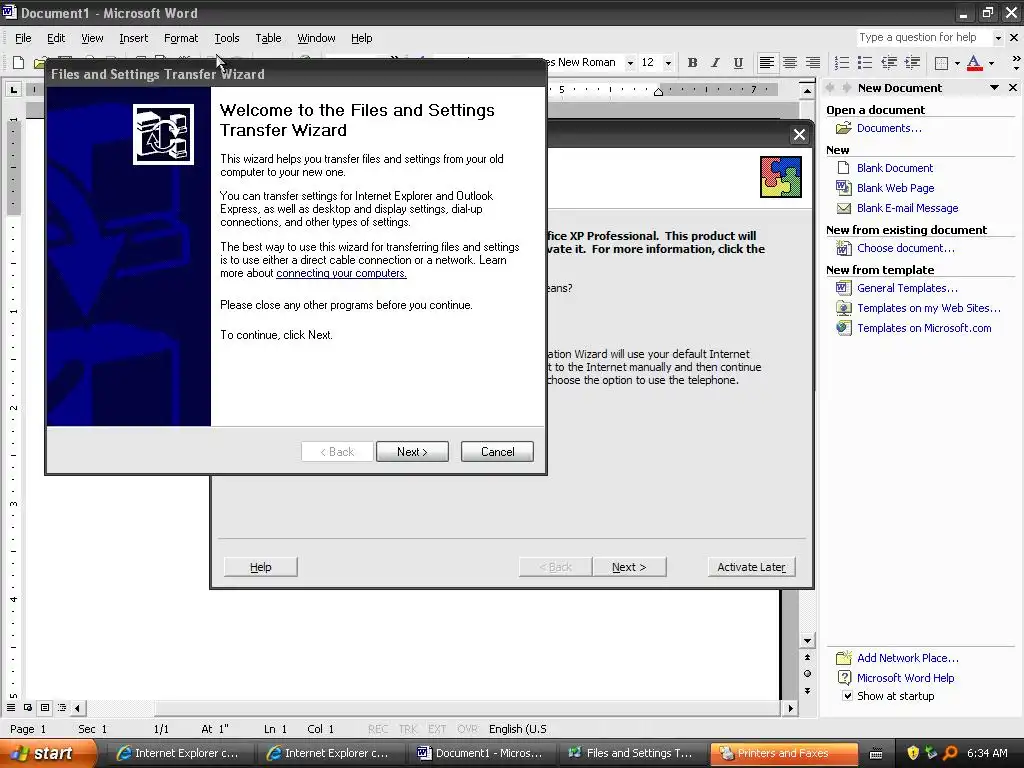Open the font size dropdown
Screen dimensions: 1024x768
point(667,63)
